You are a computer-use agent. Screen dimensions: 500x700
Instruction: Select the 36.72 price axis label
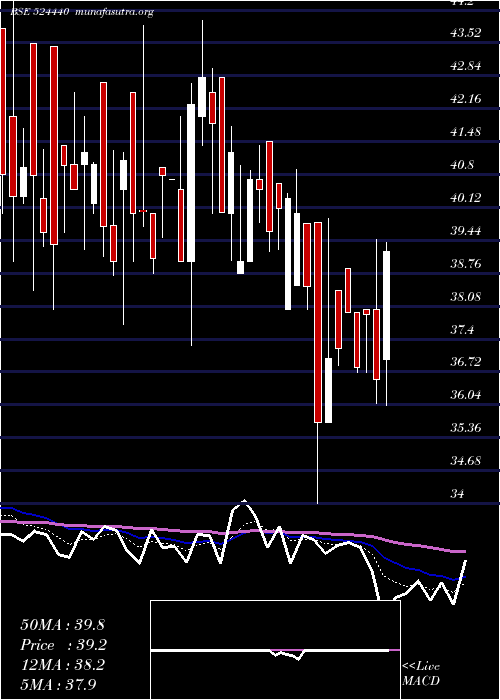point(466,362)
